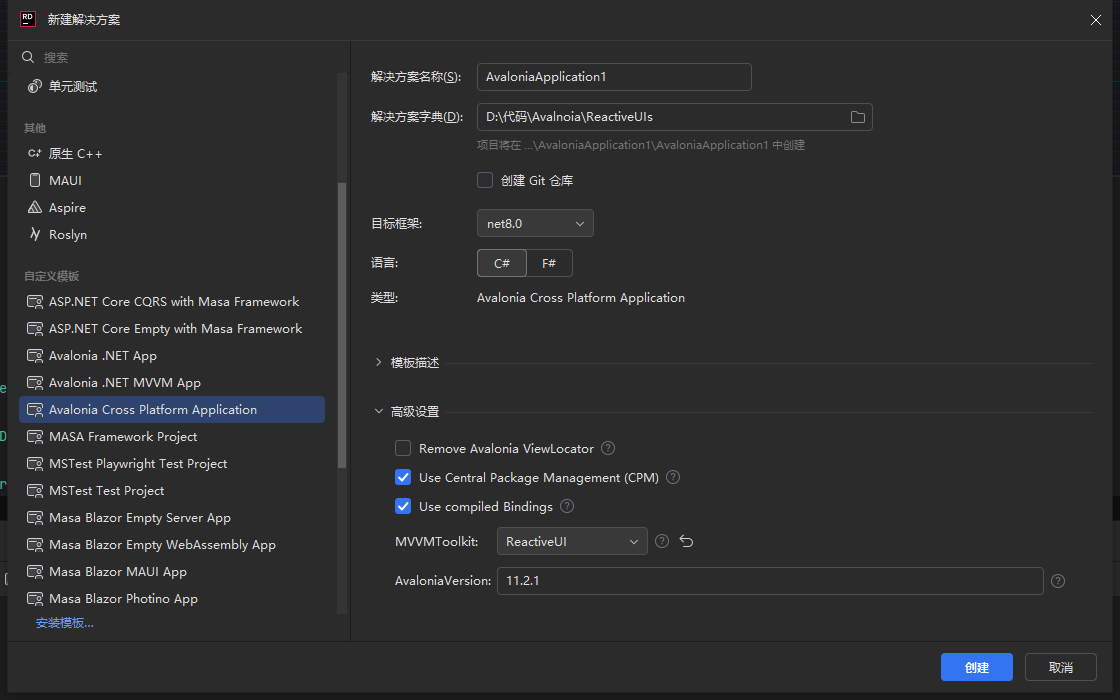Select Avalonia .NET MVVM App template

tap(172, 383)
